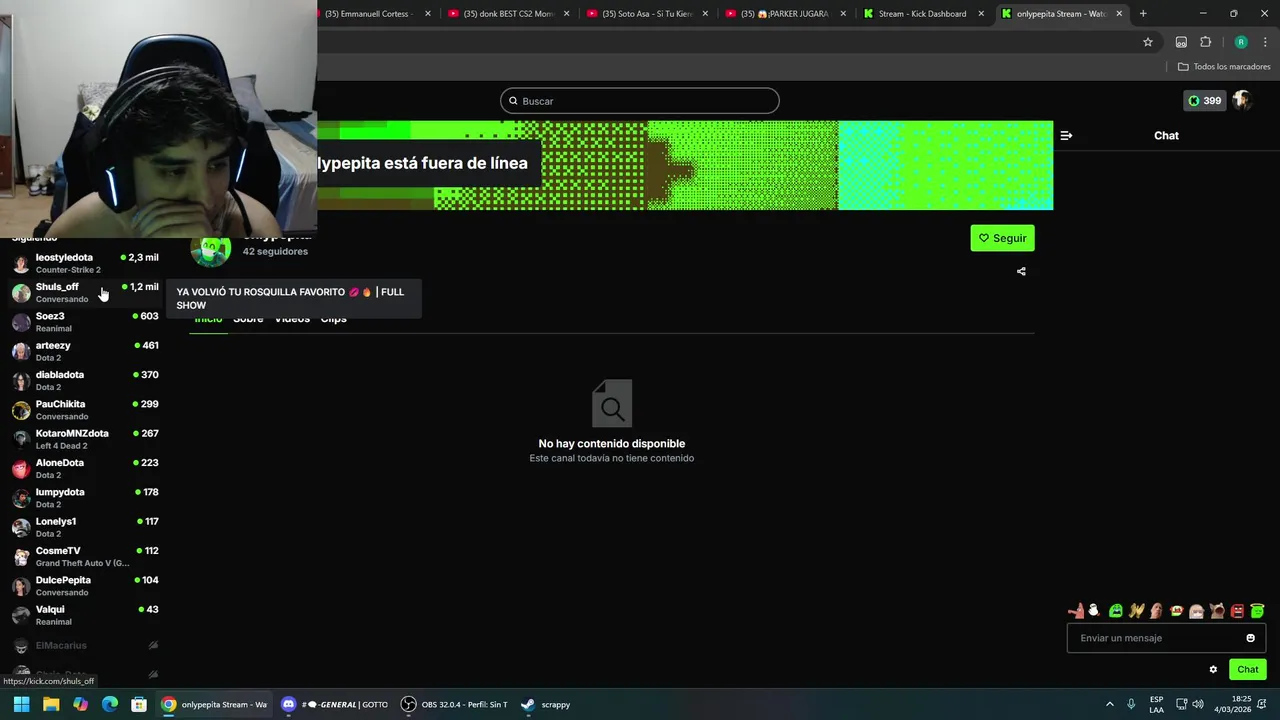
Task: Open Microsoft Store from taskbar
Action: 139,704
